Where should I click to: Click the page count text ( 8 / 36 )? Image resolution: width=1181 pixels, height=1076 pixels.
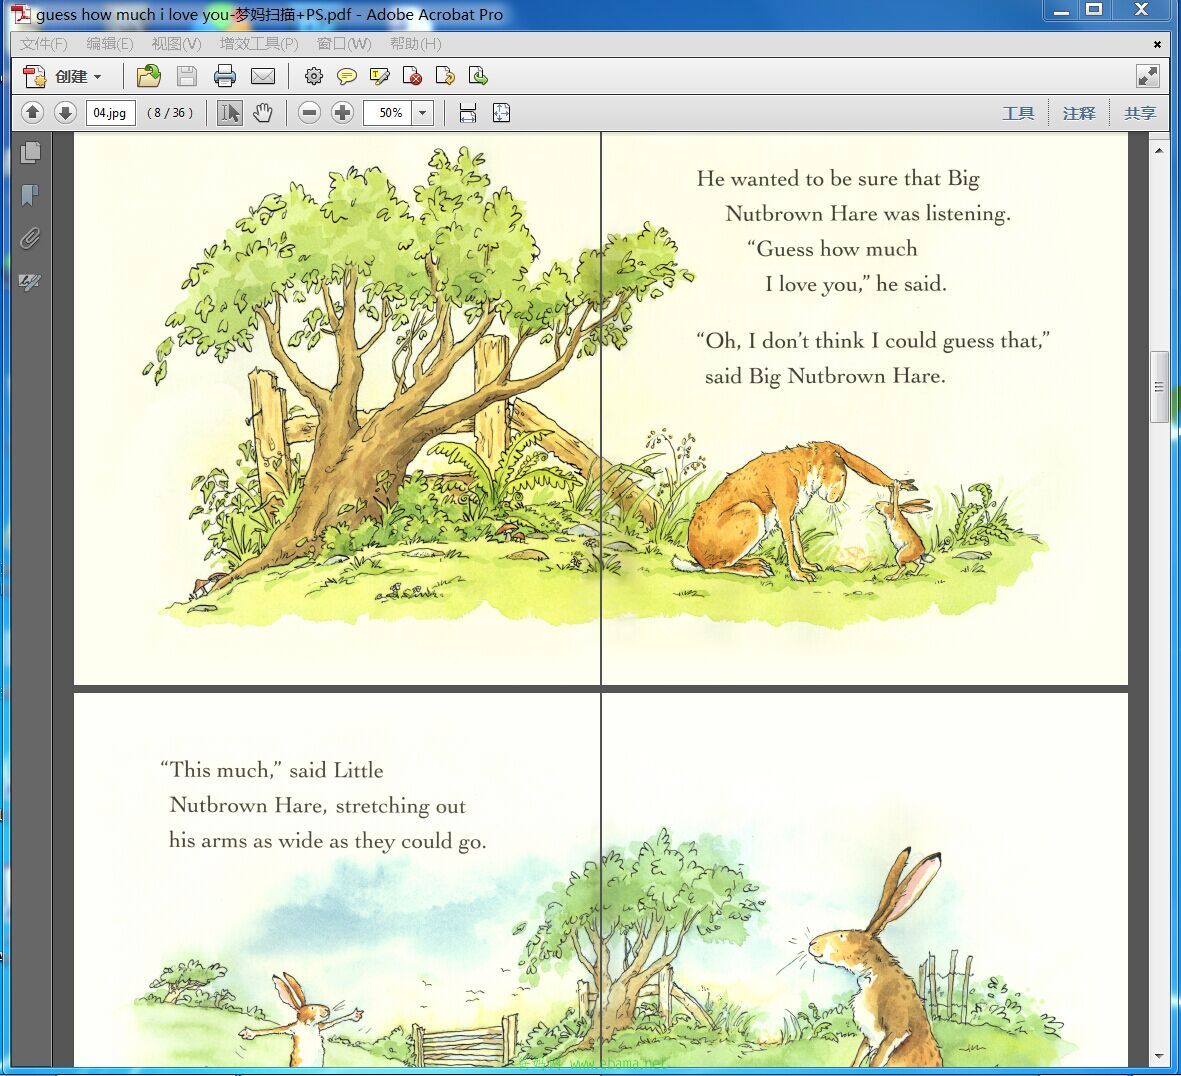point(169,113)
